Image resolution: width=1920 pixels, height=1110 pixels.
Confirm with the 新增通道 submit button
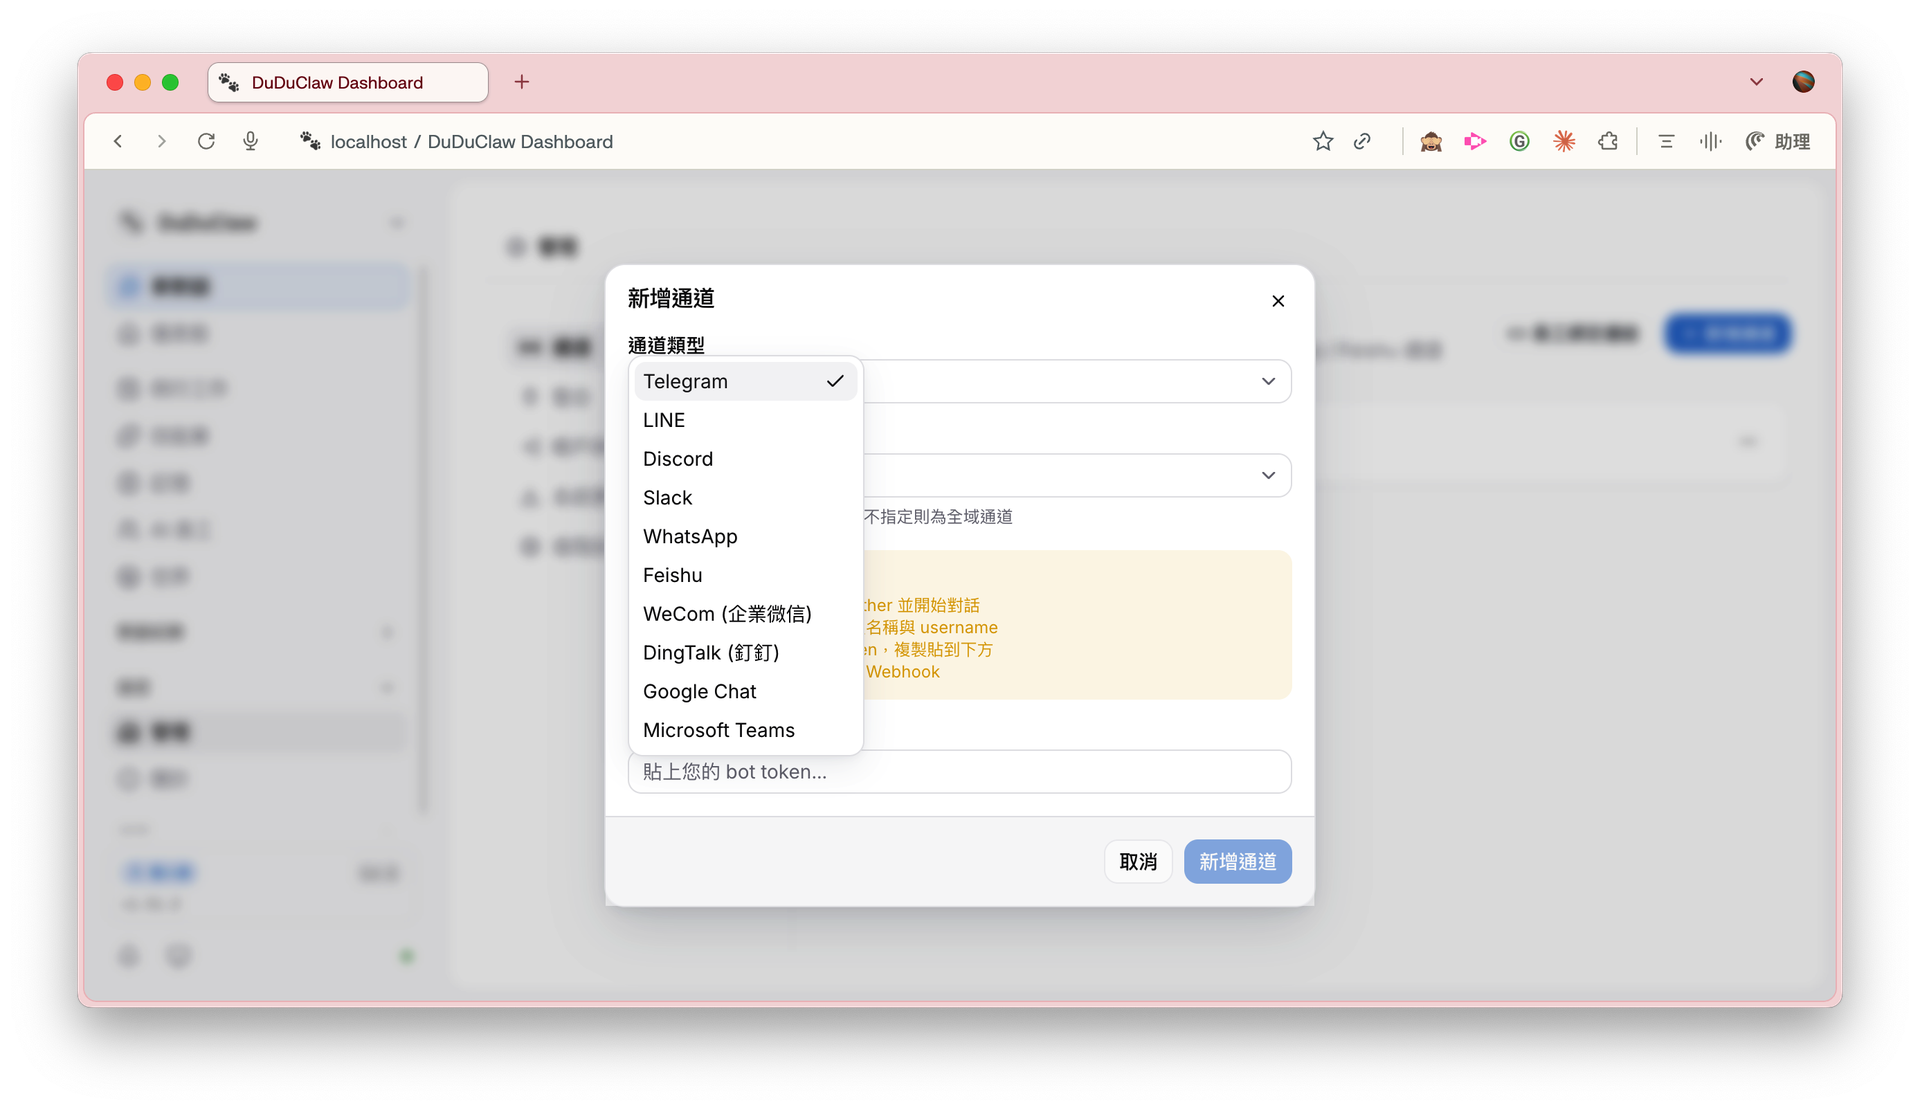[1238, 862]
